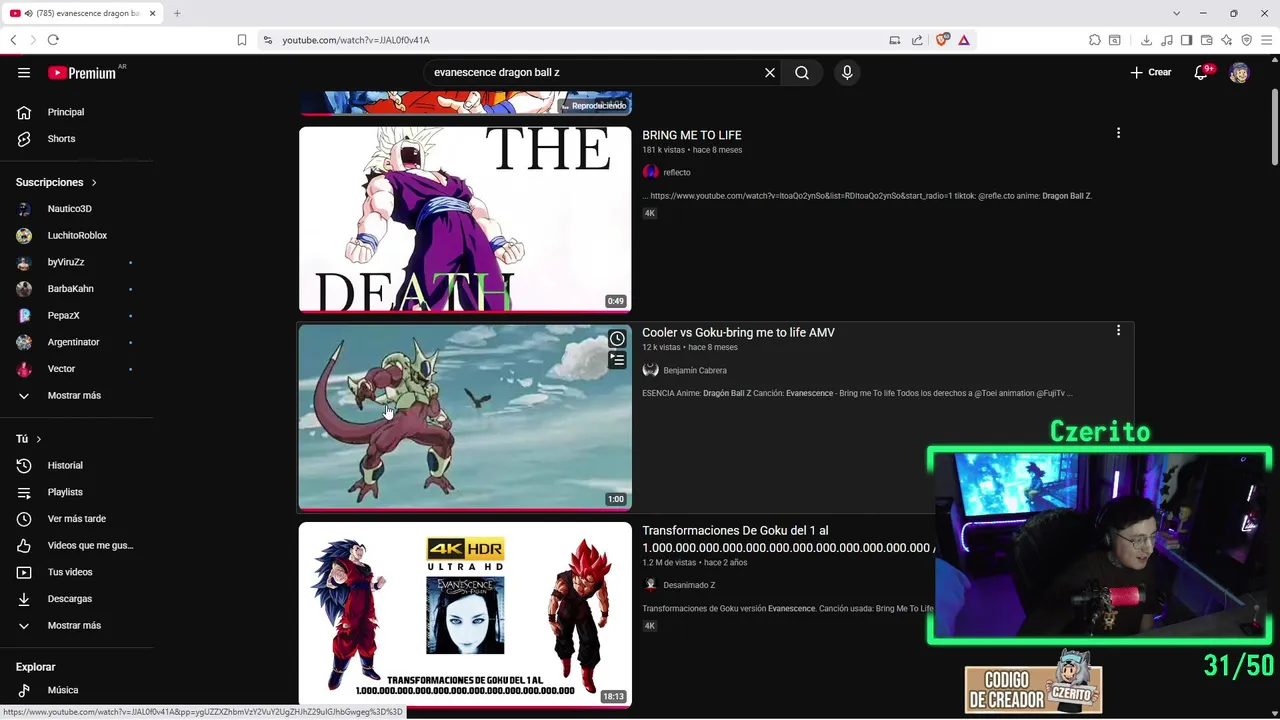Open the Brave Wallet icon
1280x720 pixels.
click(1207, 40)
